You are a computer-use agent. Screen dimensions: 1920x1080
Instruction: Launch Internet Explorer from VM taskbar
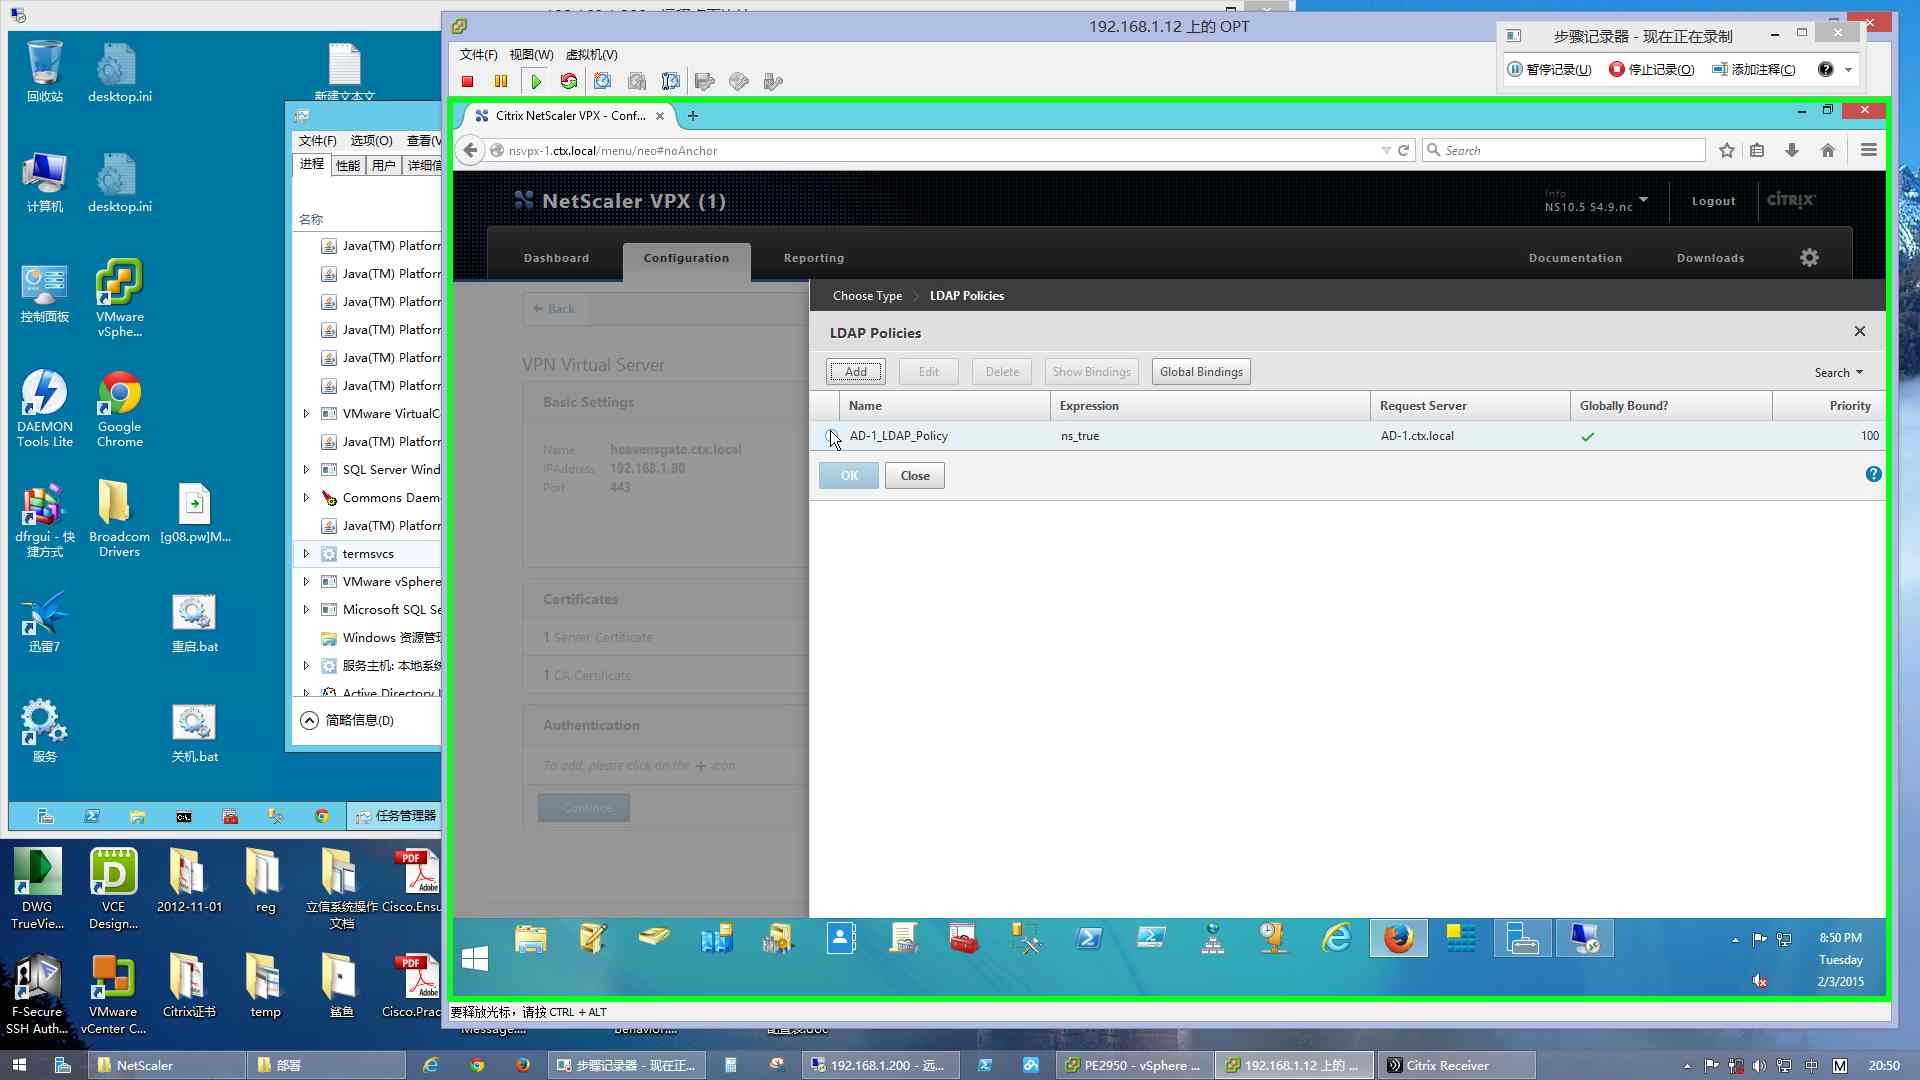tap(1337, 939)
